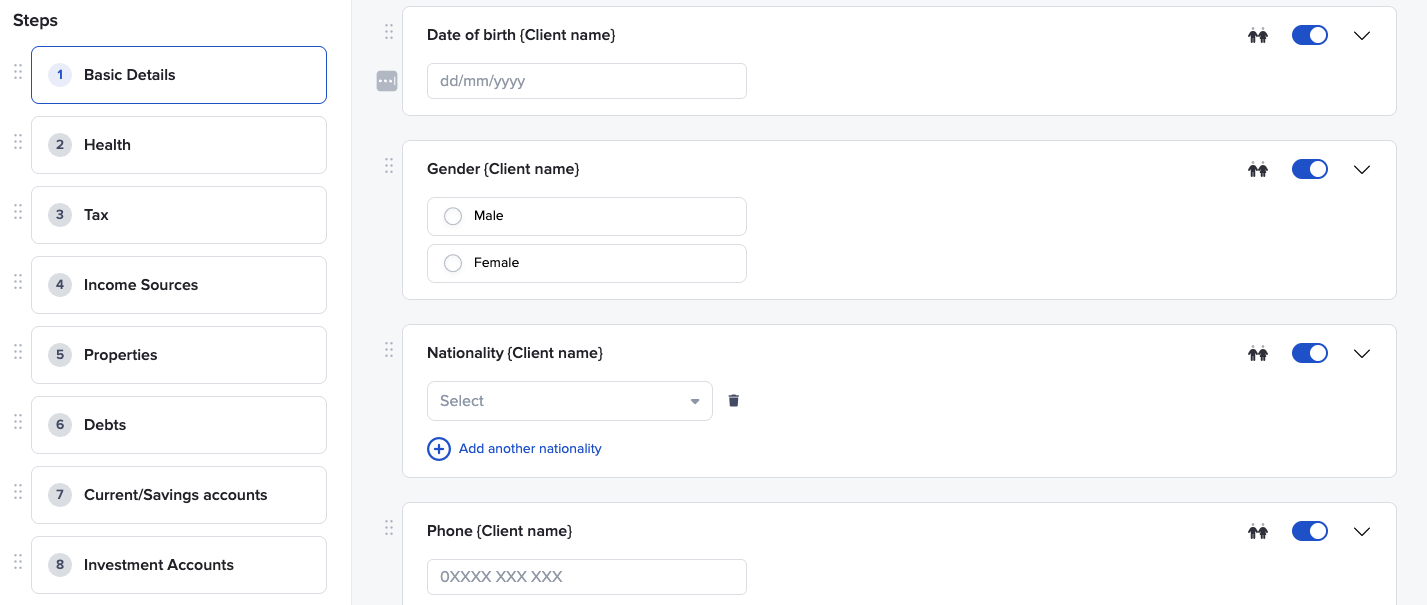Screen dimensions: 1427x605
Task: Choose the Female radio option
Action: [x=453, y=263]
